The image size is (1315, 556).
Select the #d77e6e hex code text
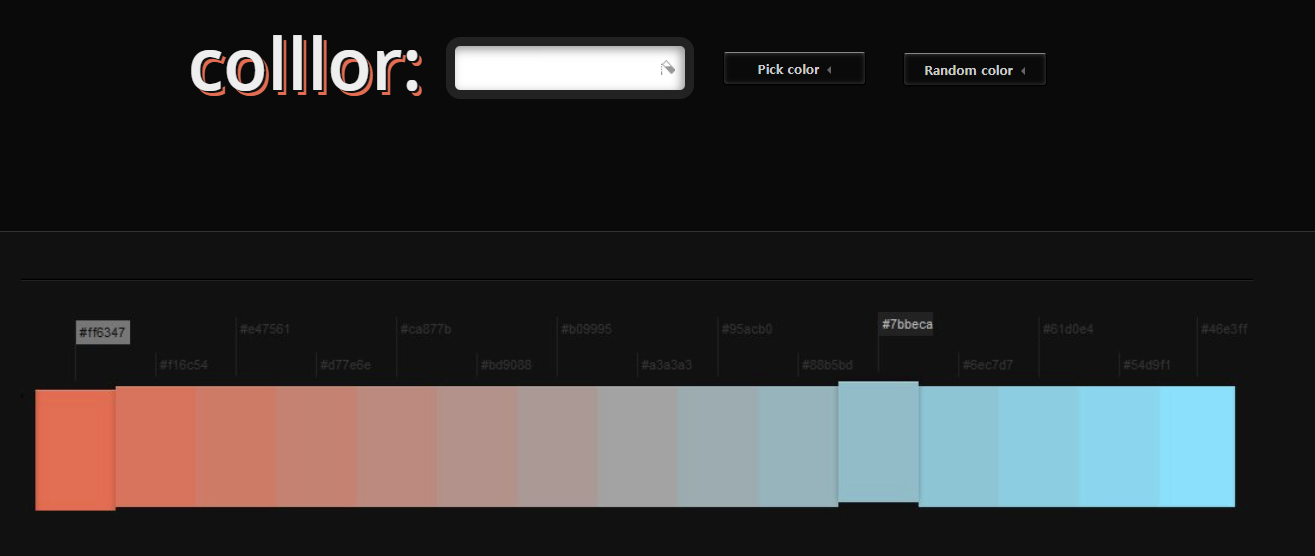tap(346, 365)
